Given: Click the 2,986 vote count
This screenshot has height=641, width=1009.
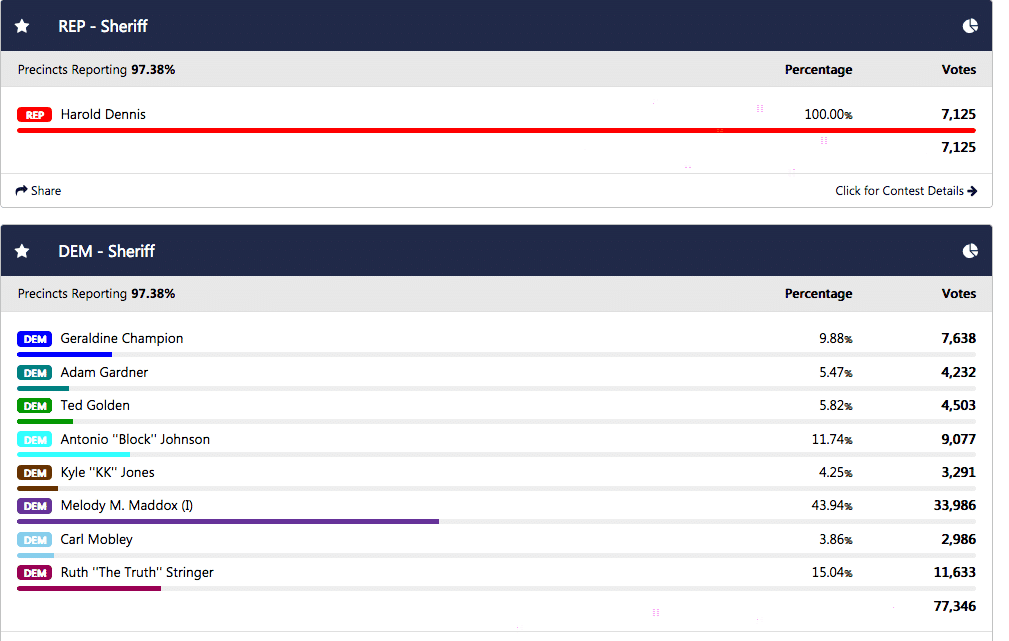Looking at the screenshot, I should click(x=958, y=539).
